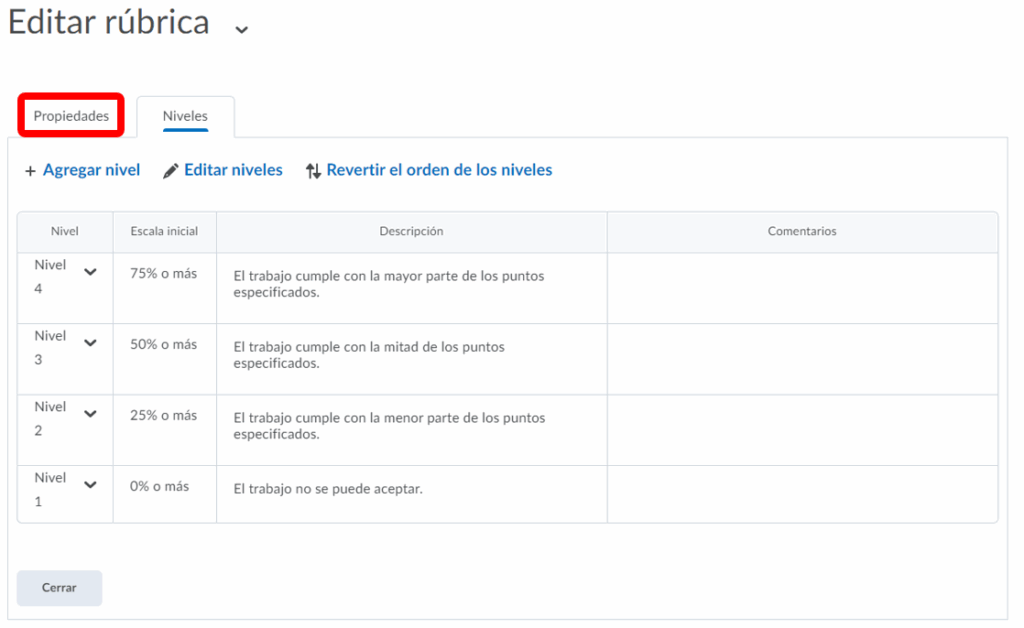Expand the Nivel 3 dropdown chevron

coord(90,343)
